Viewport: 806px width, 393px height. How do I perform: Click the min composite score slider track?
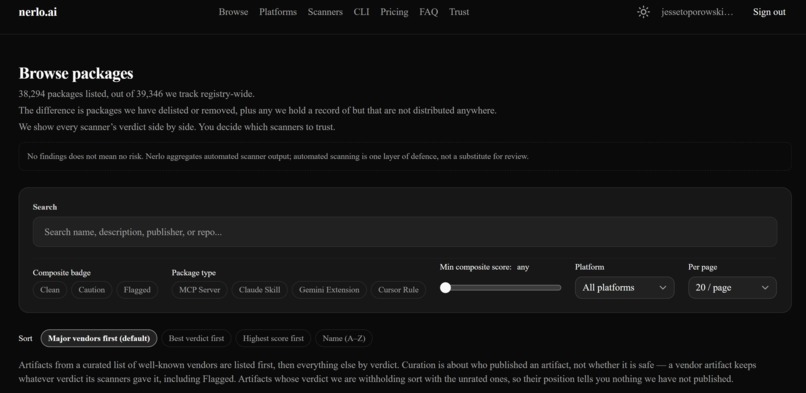click(x=501, y=288)
